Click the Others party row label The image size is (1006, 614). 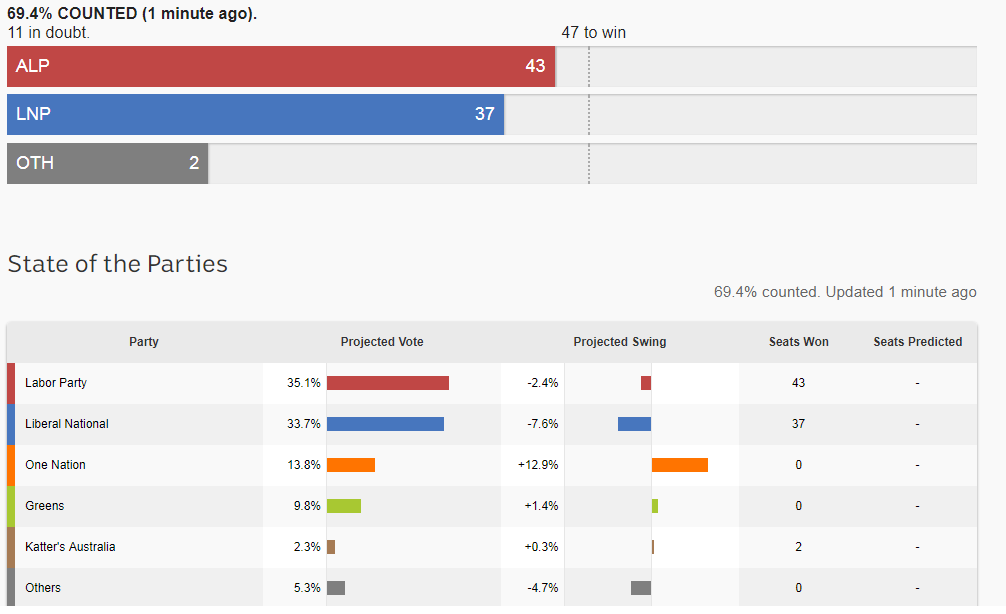pos(43,588)
